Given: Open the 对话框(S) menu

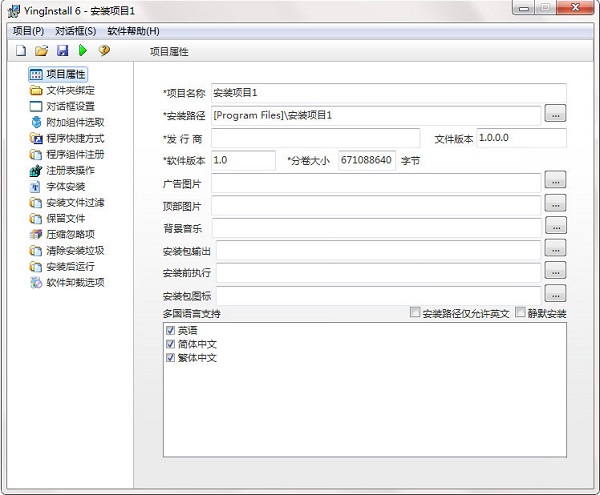Looking at the screenshot, I should (x=75, y=31).
